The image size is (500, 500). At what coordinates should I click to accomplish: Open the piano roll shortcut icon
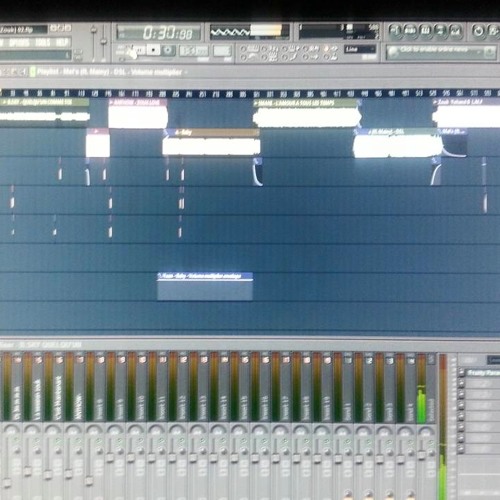425,31
